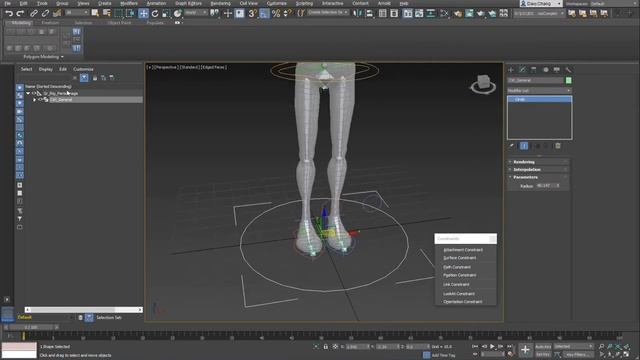Open the Animation menu

click(156, 3)
